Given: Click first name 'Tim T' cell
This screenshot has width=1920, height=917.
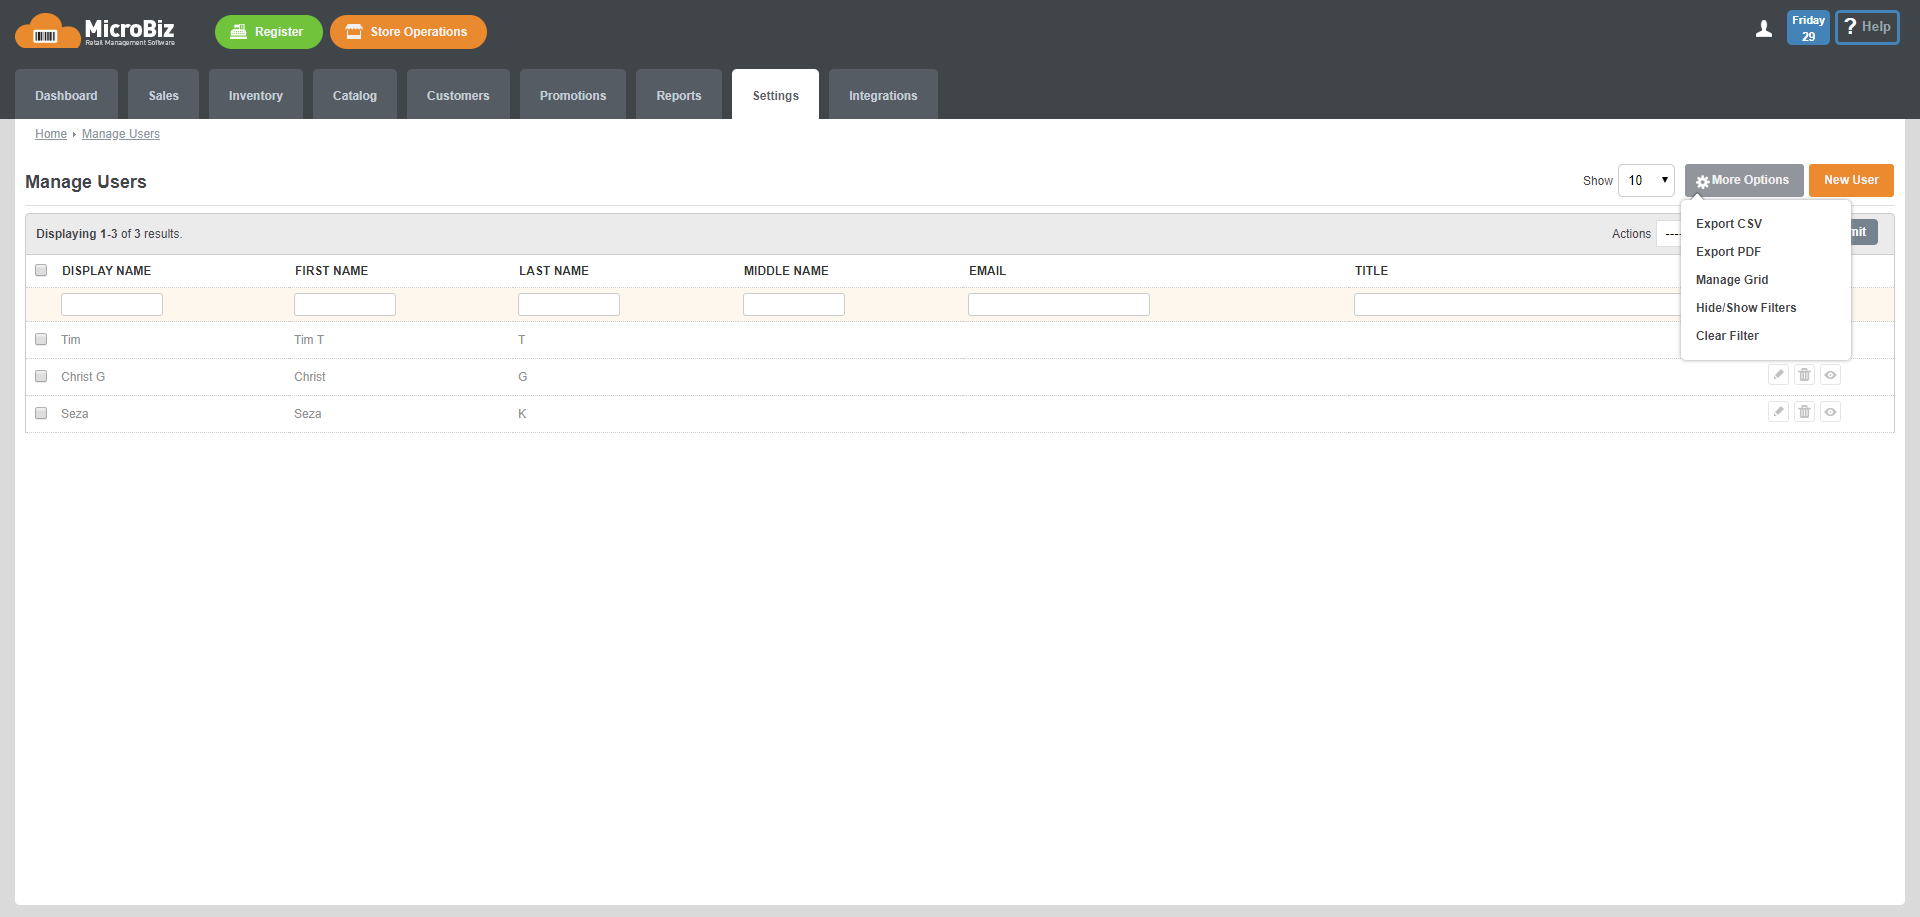Looking at the screenshot, I should [x=309, y=340].
